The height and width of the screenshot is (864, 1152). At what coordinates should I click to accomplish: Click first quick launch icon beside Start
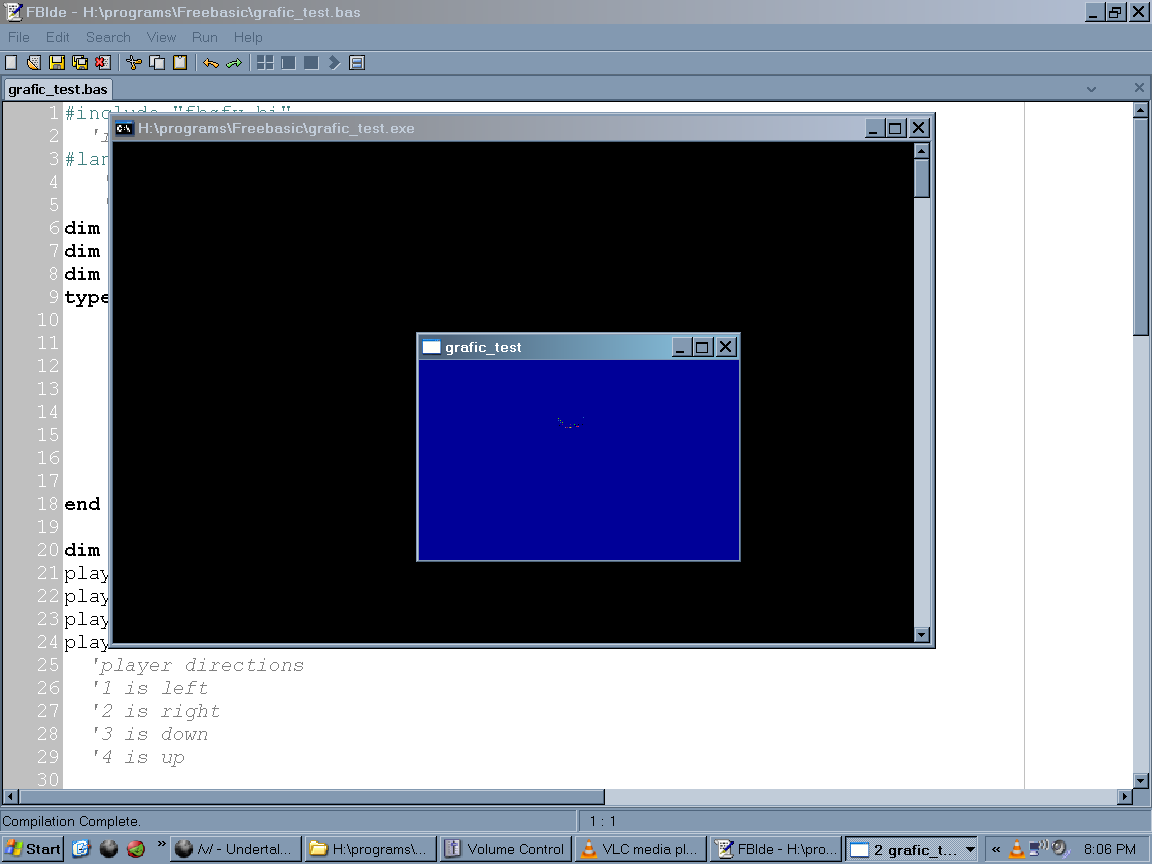point(81,849)
